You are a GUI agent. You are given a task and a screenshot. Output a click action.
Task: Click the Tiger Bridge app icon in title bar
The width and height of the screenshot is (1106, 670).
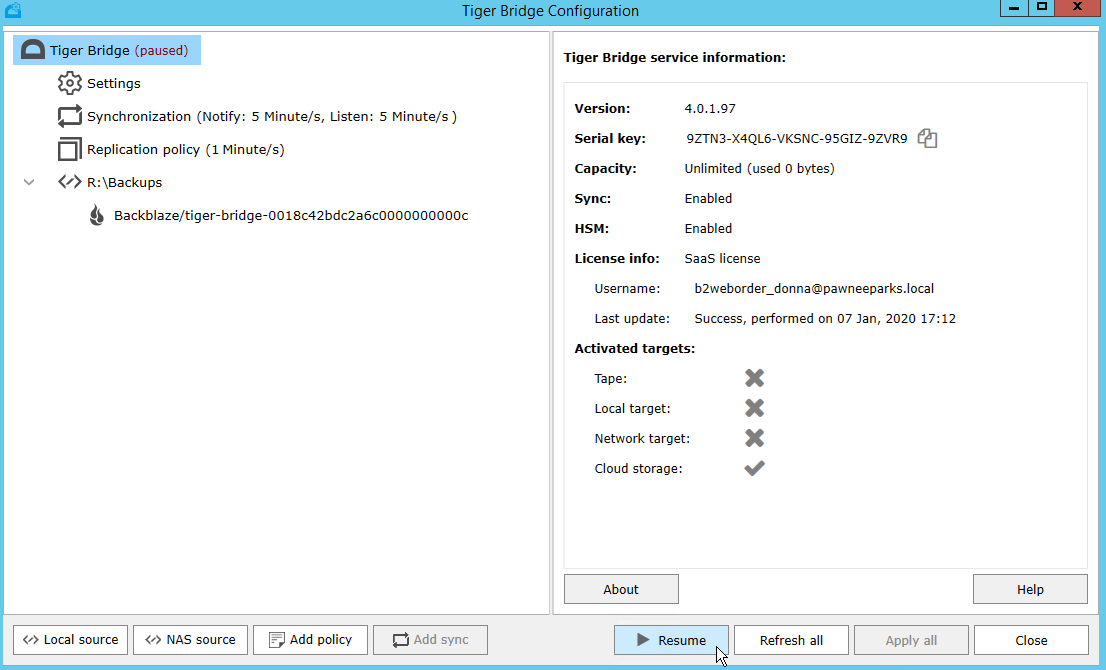(13, 10)
